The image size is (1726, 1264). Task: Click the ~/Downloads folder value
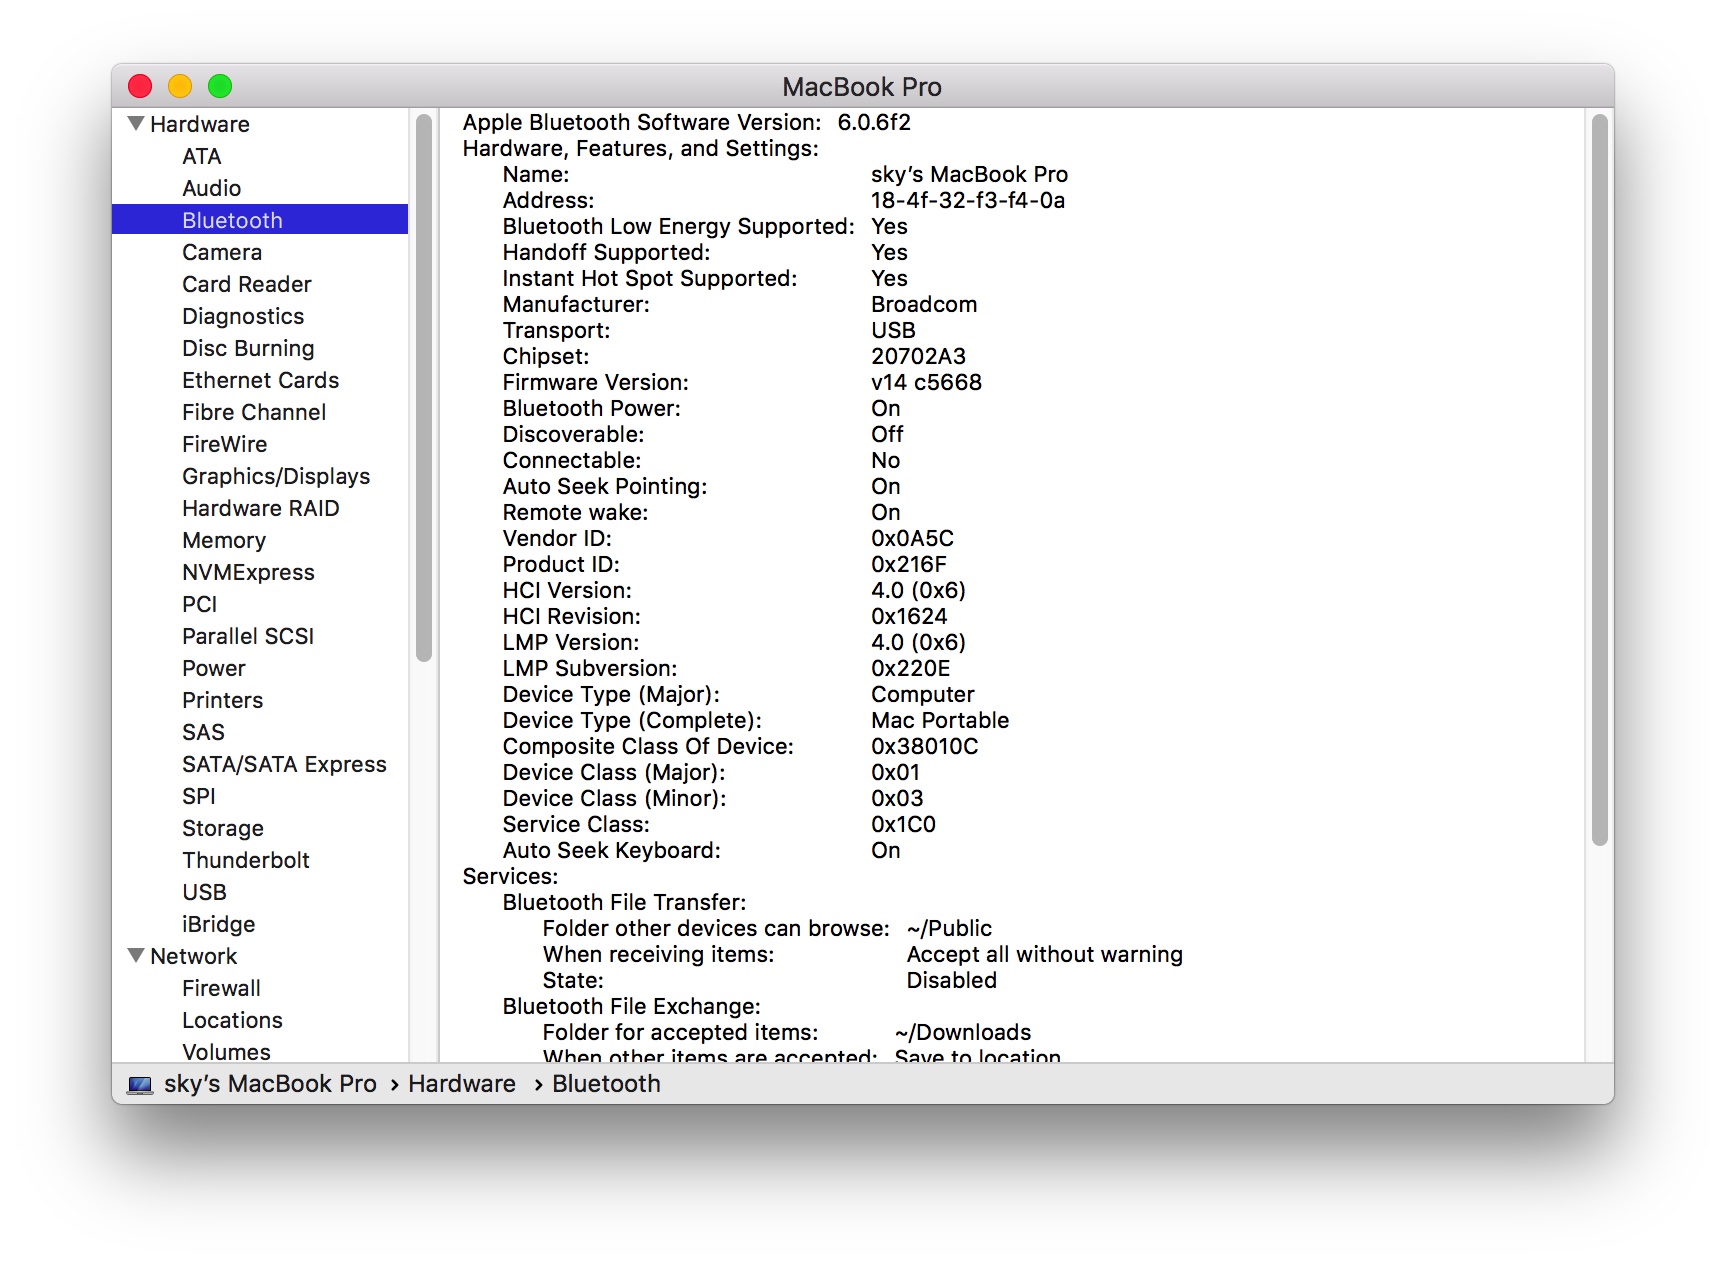coord(963,1032)
